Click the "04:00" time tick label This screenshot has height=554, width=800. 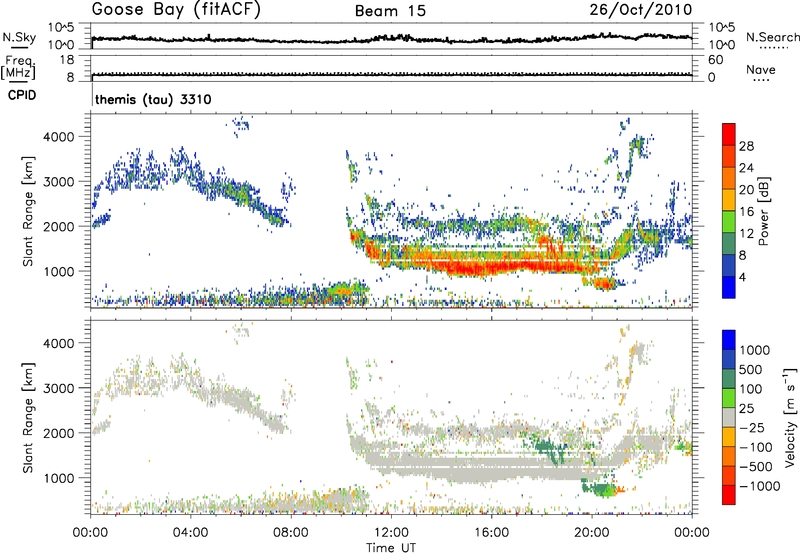pyautogui.click(x=190, y=533)
